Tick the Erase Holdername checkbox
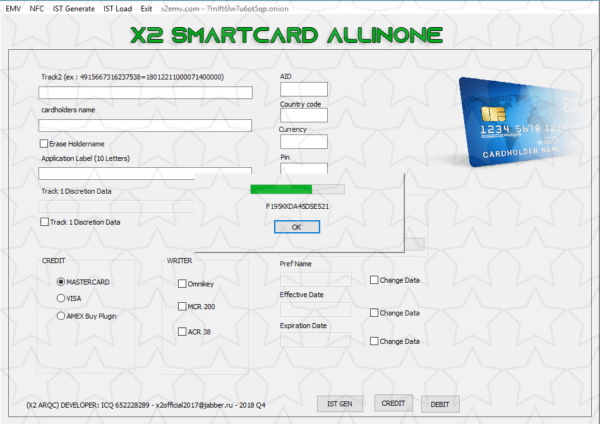Image resolution: width=600 pixels, height=424 pixels. 44,144
